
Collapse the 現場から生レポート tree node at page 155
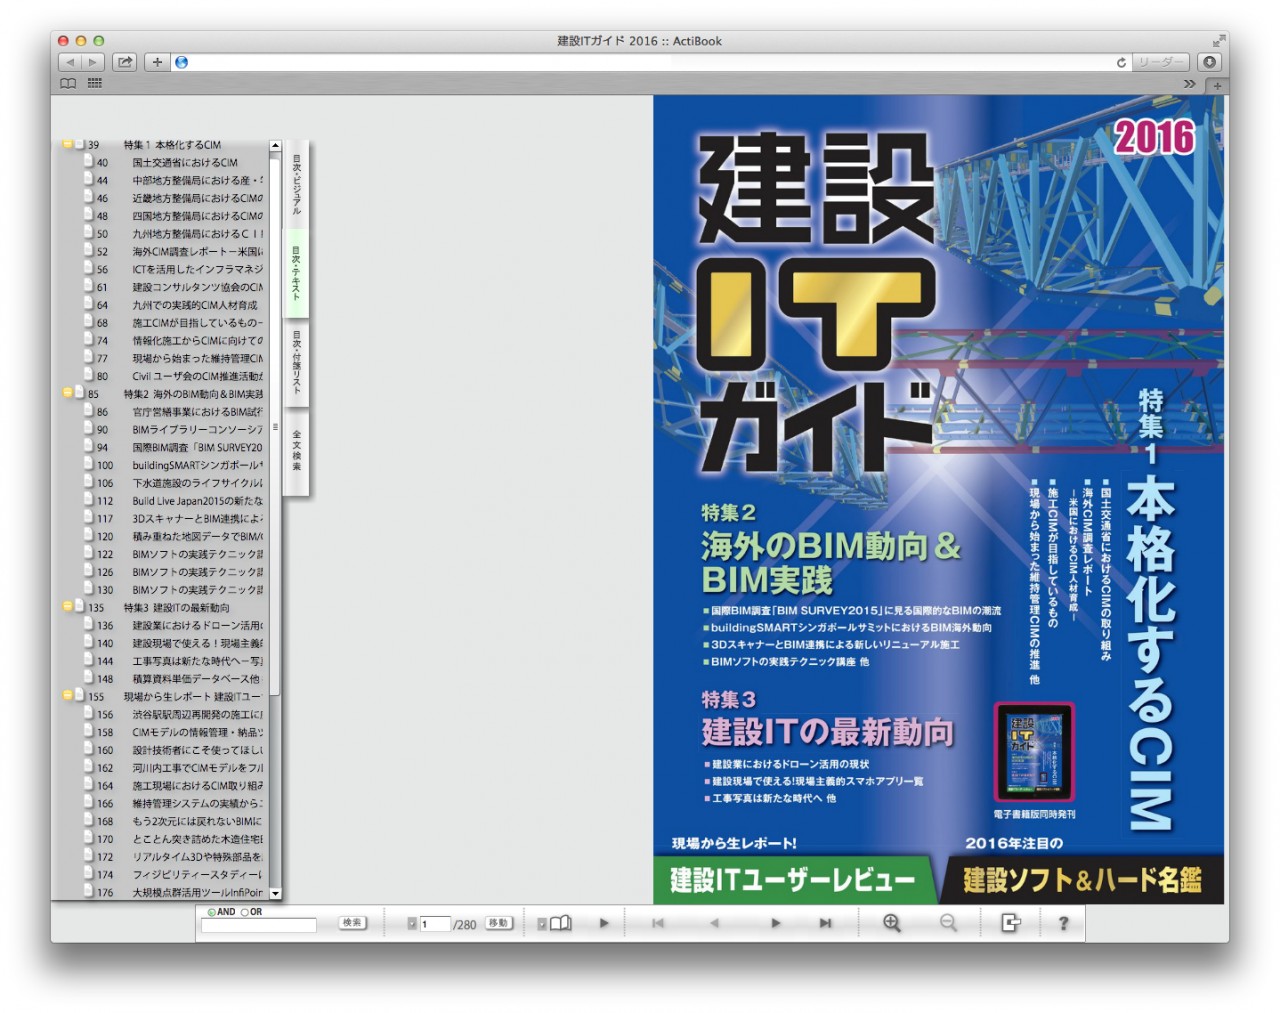(x=67, y=695)
